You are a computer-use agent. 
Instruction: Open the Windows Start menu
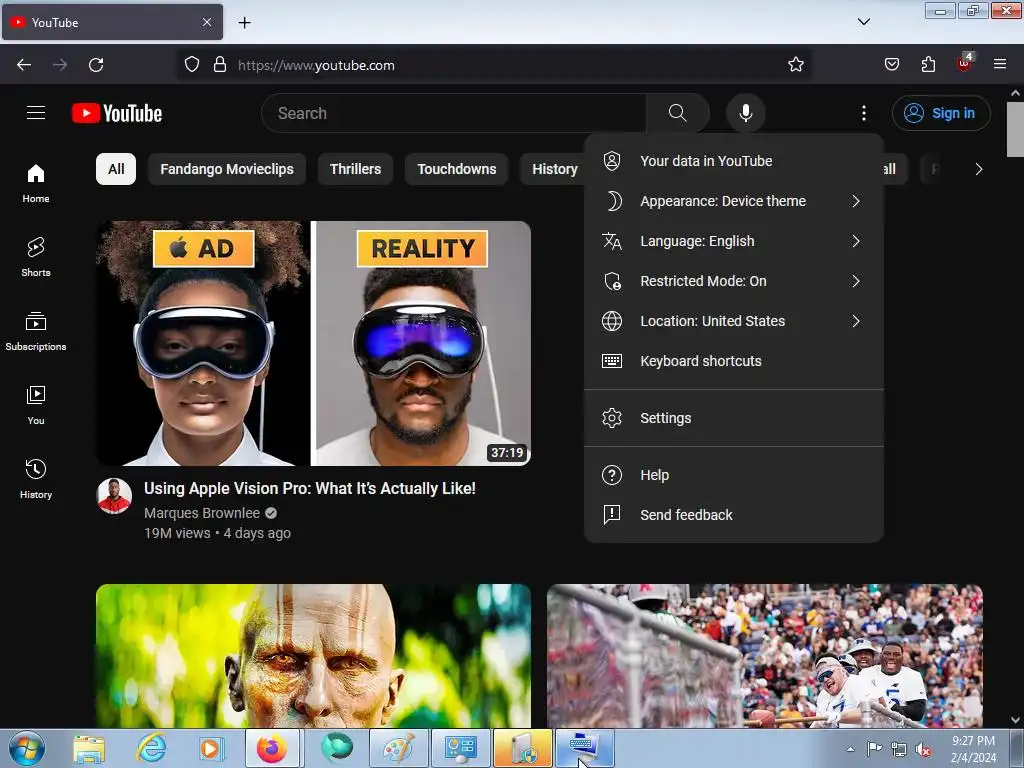pos(27,748)
